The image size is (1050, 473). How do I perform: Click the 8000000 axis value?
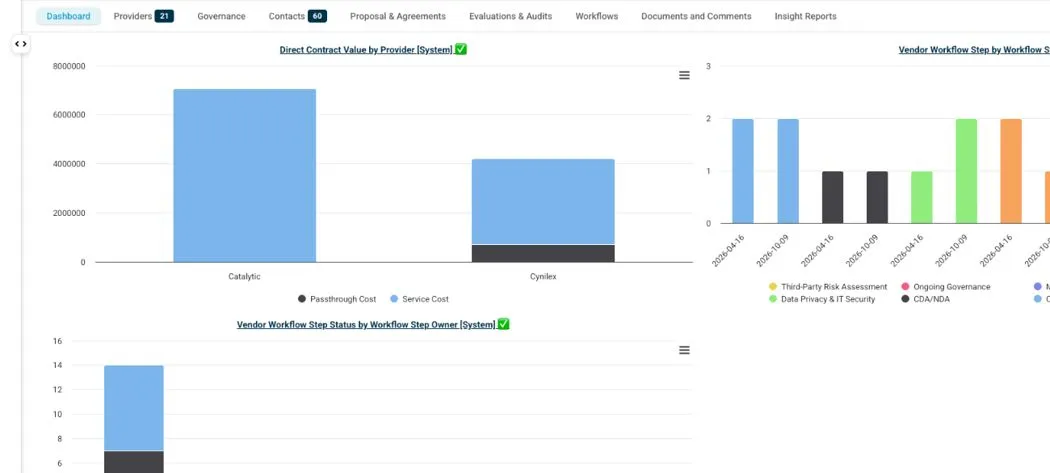(x=69, y=66)
